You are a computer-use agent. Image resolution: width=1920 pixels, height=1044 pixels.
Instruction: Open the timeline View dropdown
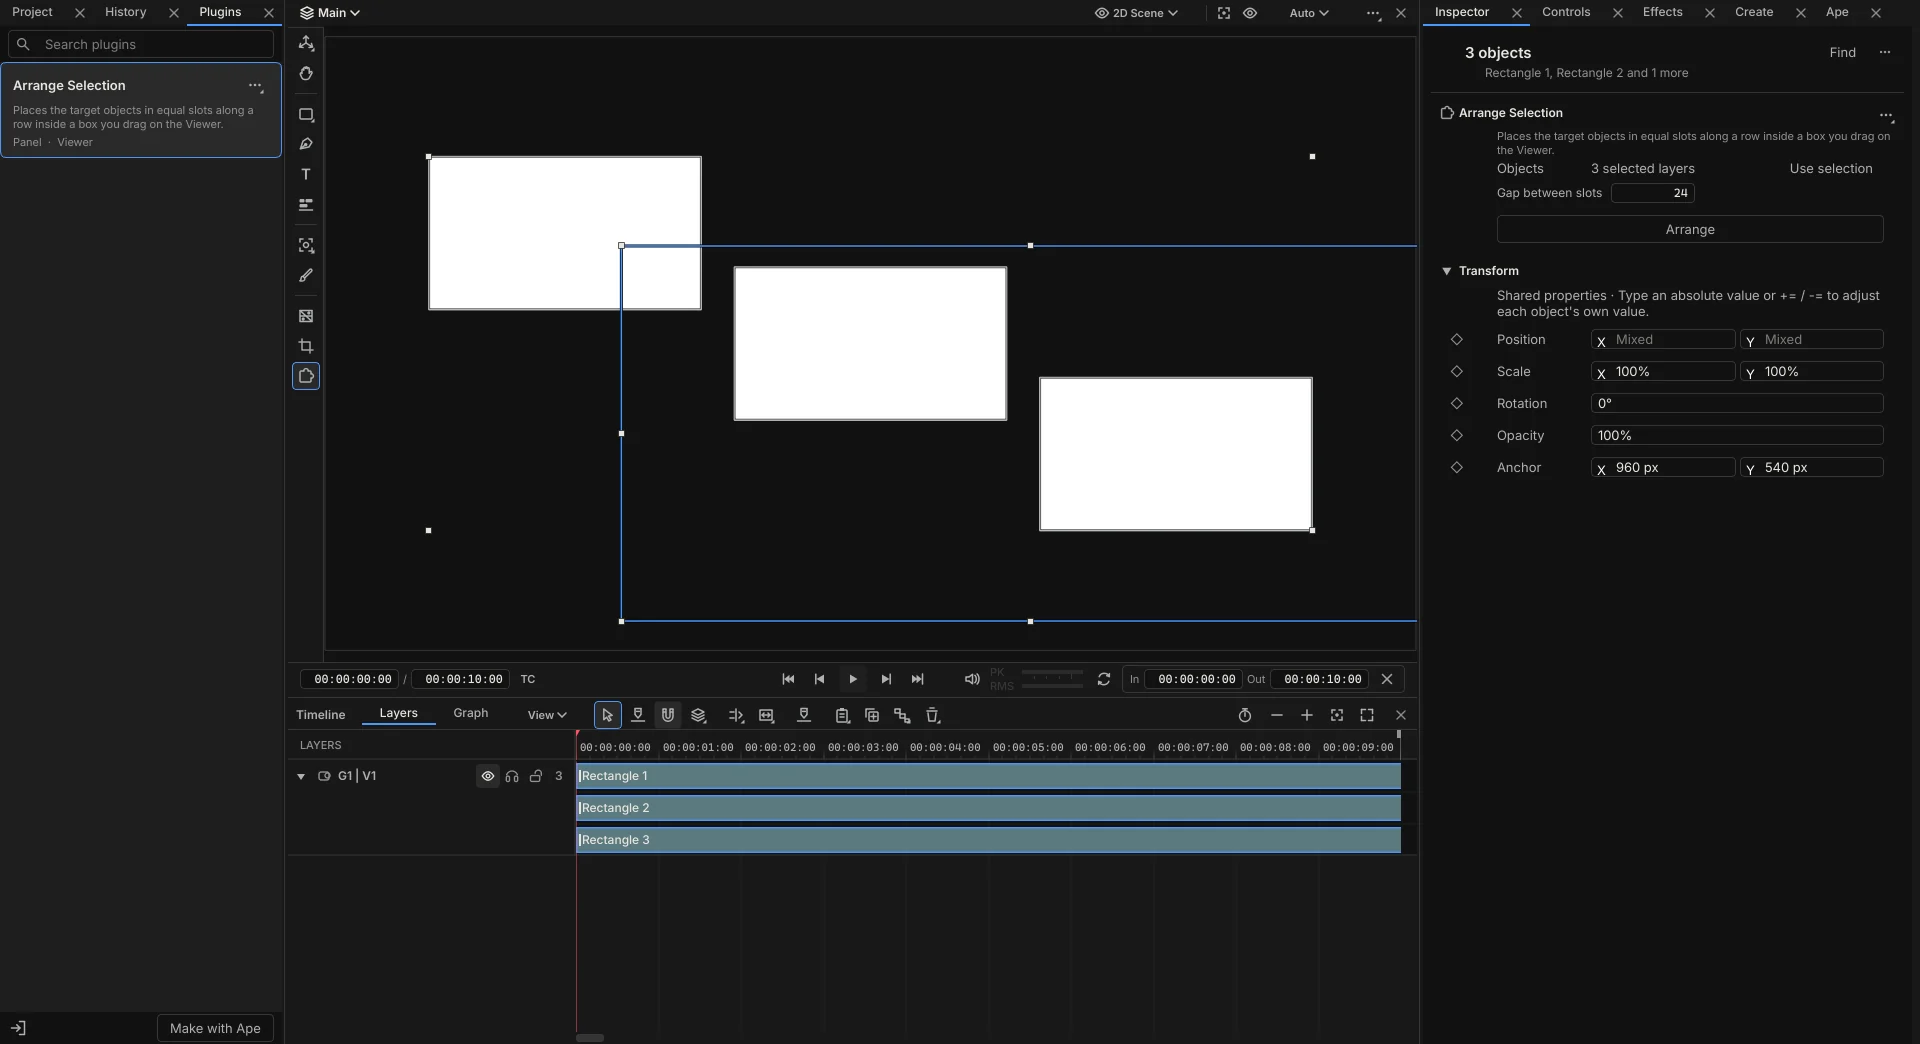coord(547,715)
